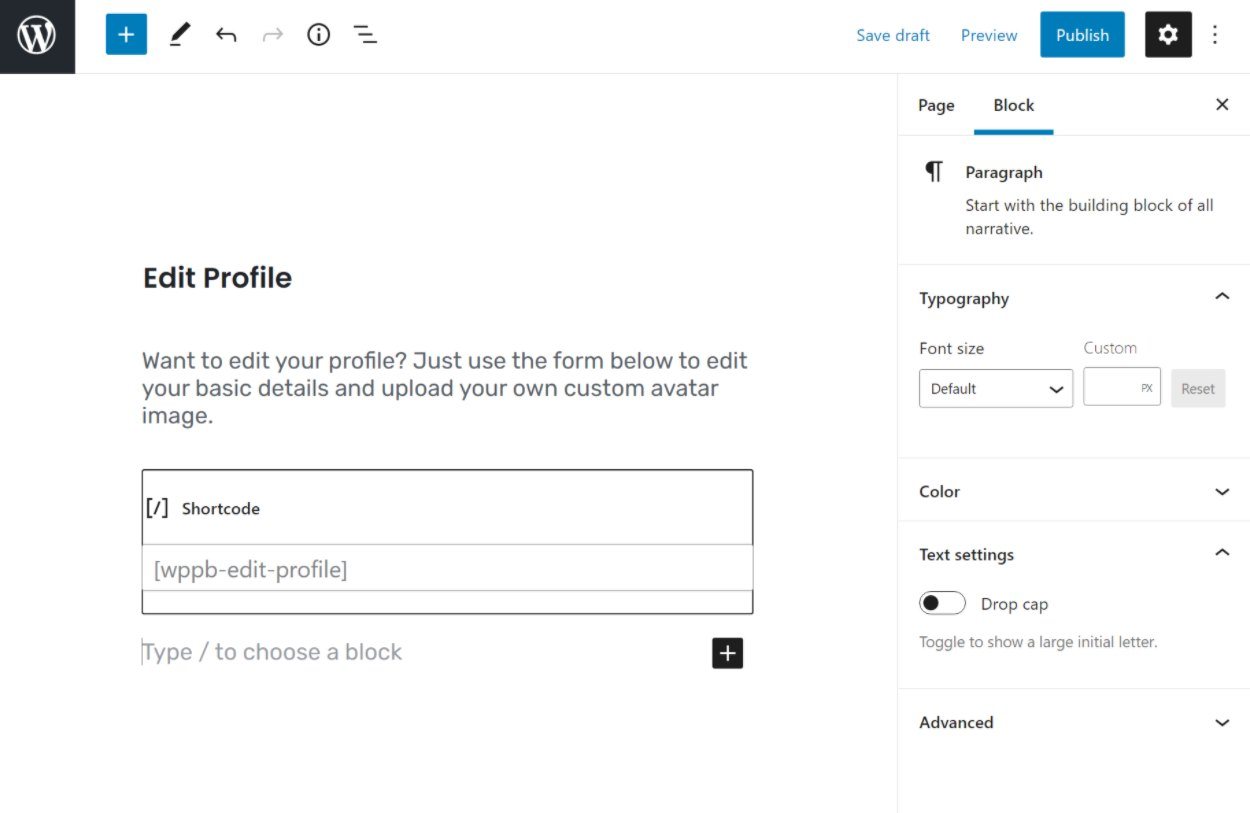Open the three-dot Options menu
Image resolution: width=1250 pixels, height=813 pixels.
pyautogui.click(x=1215, y=35)
